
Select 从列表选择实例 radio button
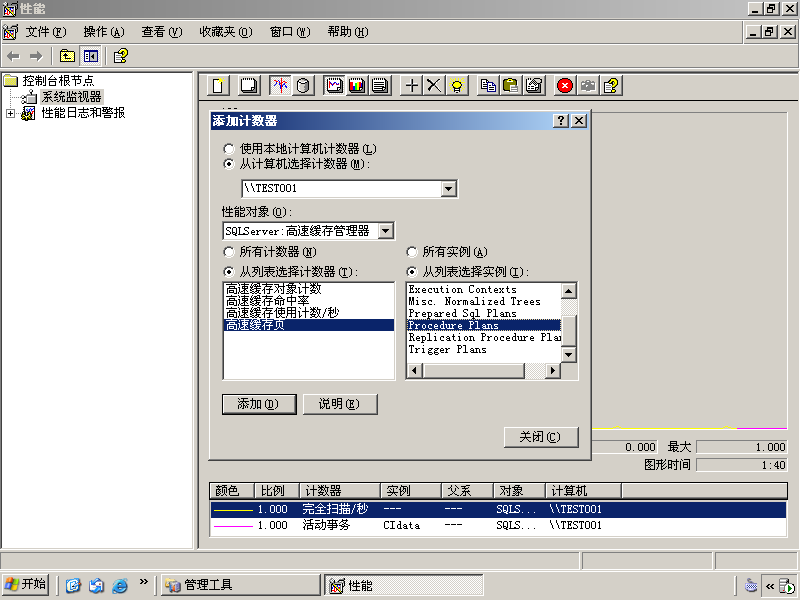pyautogui.click(x=412, y=272)
